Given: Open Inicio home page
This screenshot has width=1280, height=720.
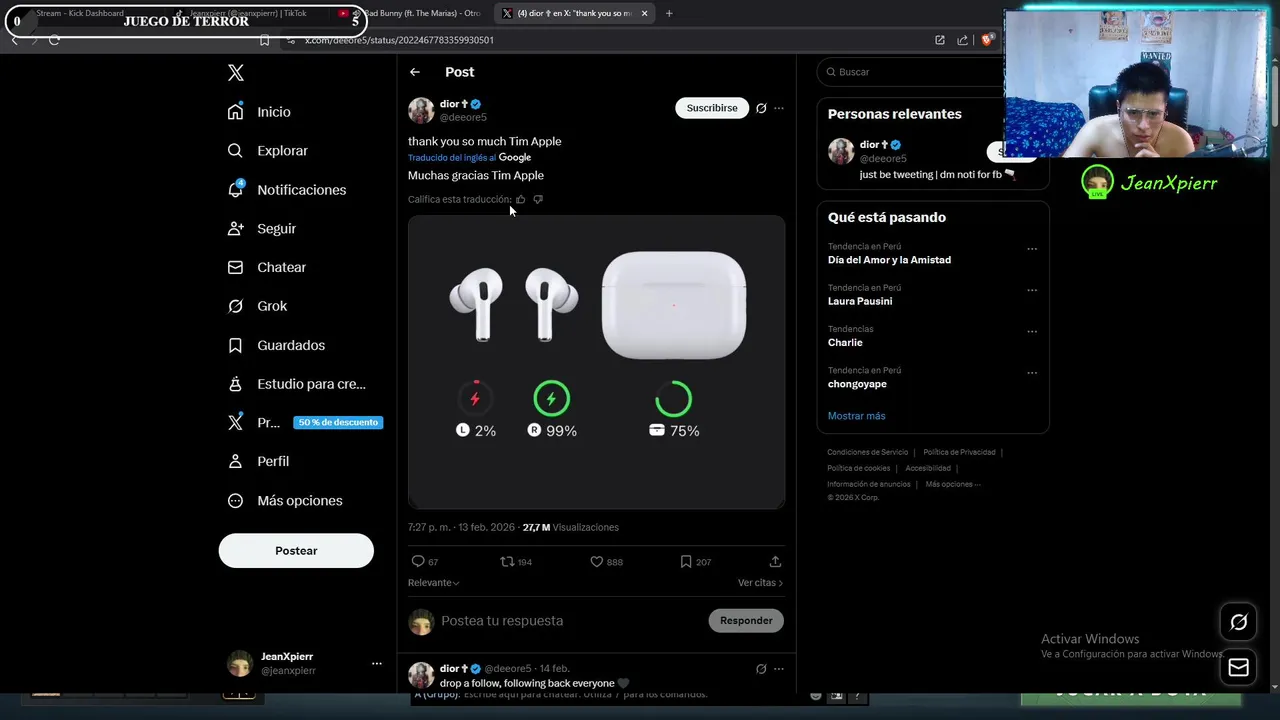Looking at the screenshot, I should [x=259, y=112].
